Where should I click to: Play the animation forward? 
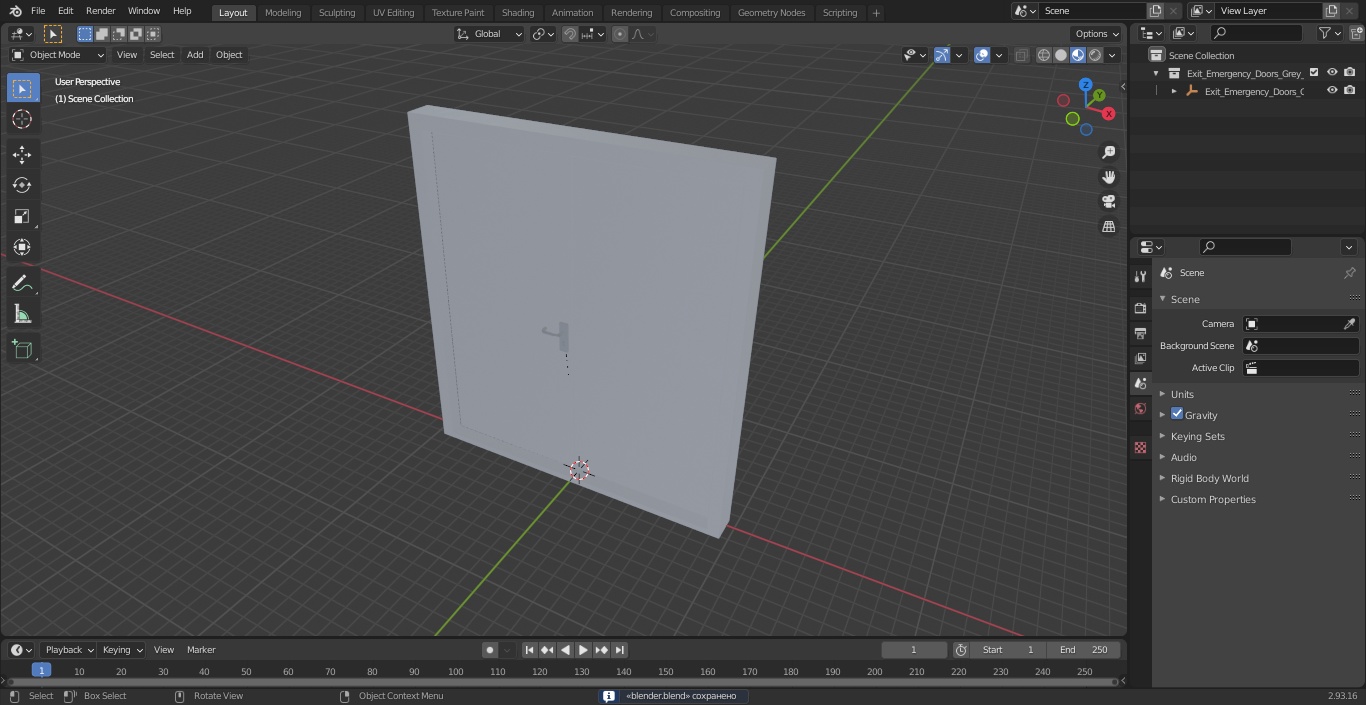pyautogui.click(x=583, y=650)
